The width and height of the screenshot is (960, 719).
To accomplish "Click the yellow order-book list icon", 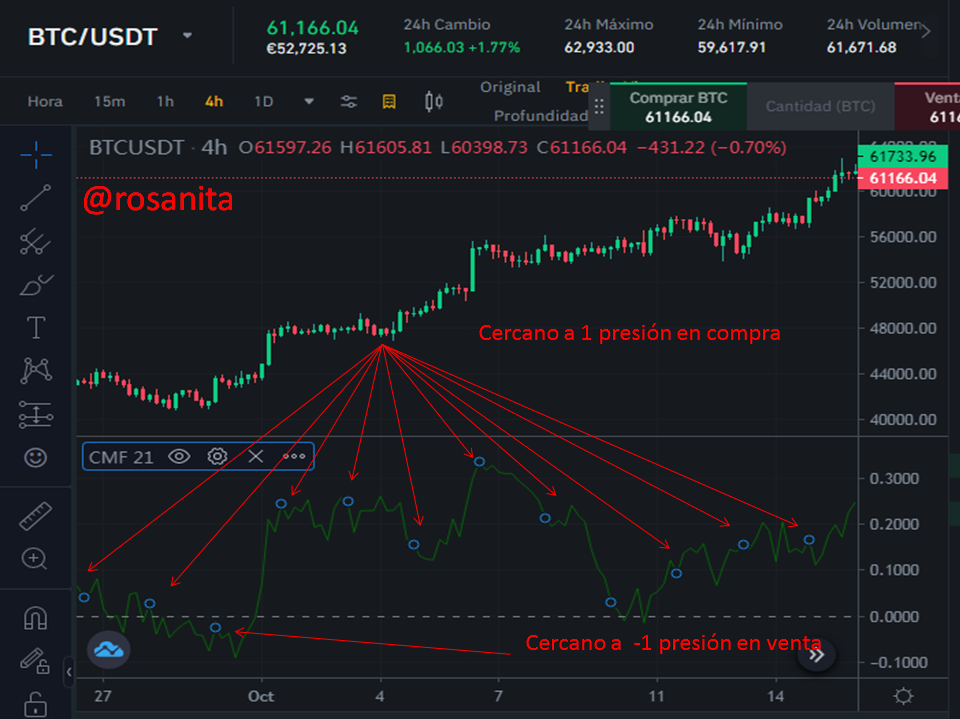I will coord(389,102).
